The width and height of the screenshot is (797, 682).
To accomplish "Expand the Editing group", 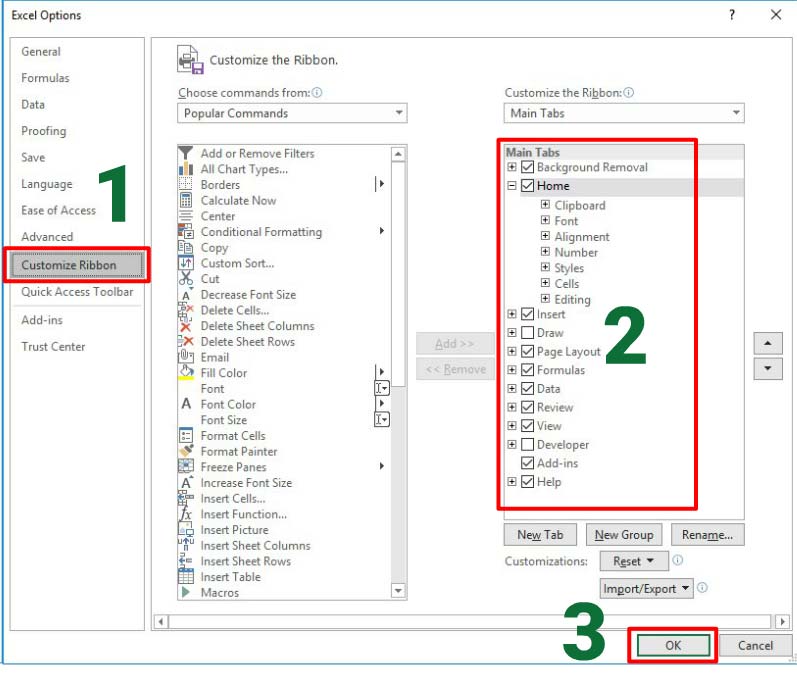I will click(x=545, y=299).
